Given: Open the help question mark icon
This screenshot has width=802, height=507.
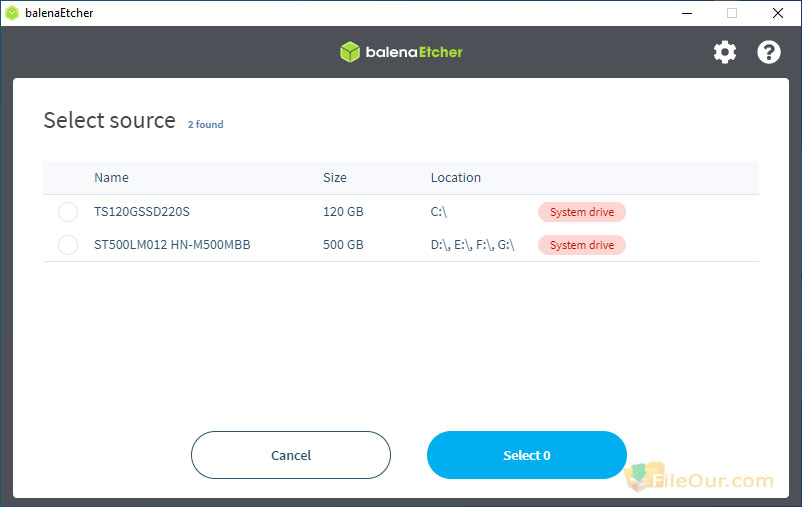Looking at the screenshot, I should [769, 52].
